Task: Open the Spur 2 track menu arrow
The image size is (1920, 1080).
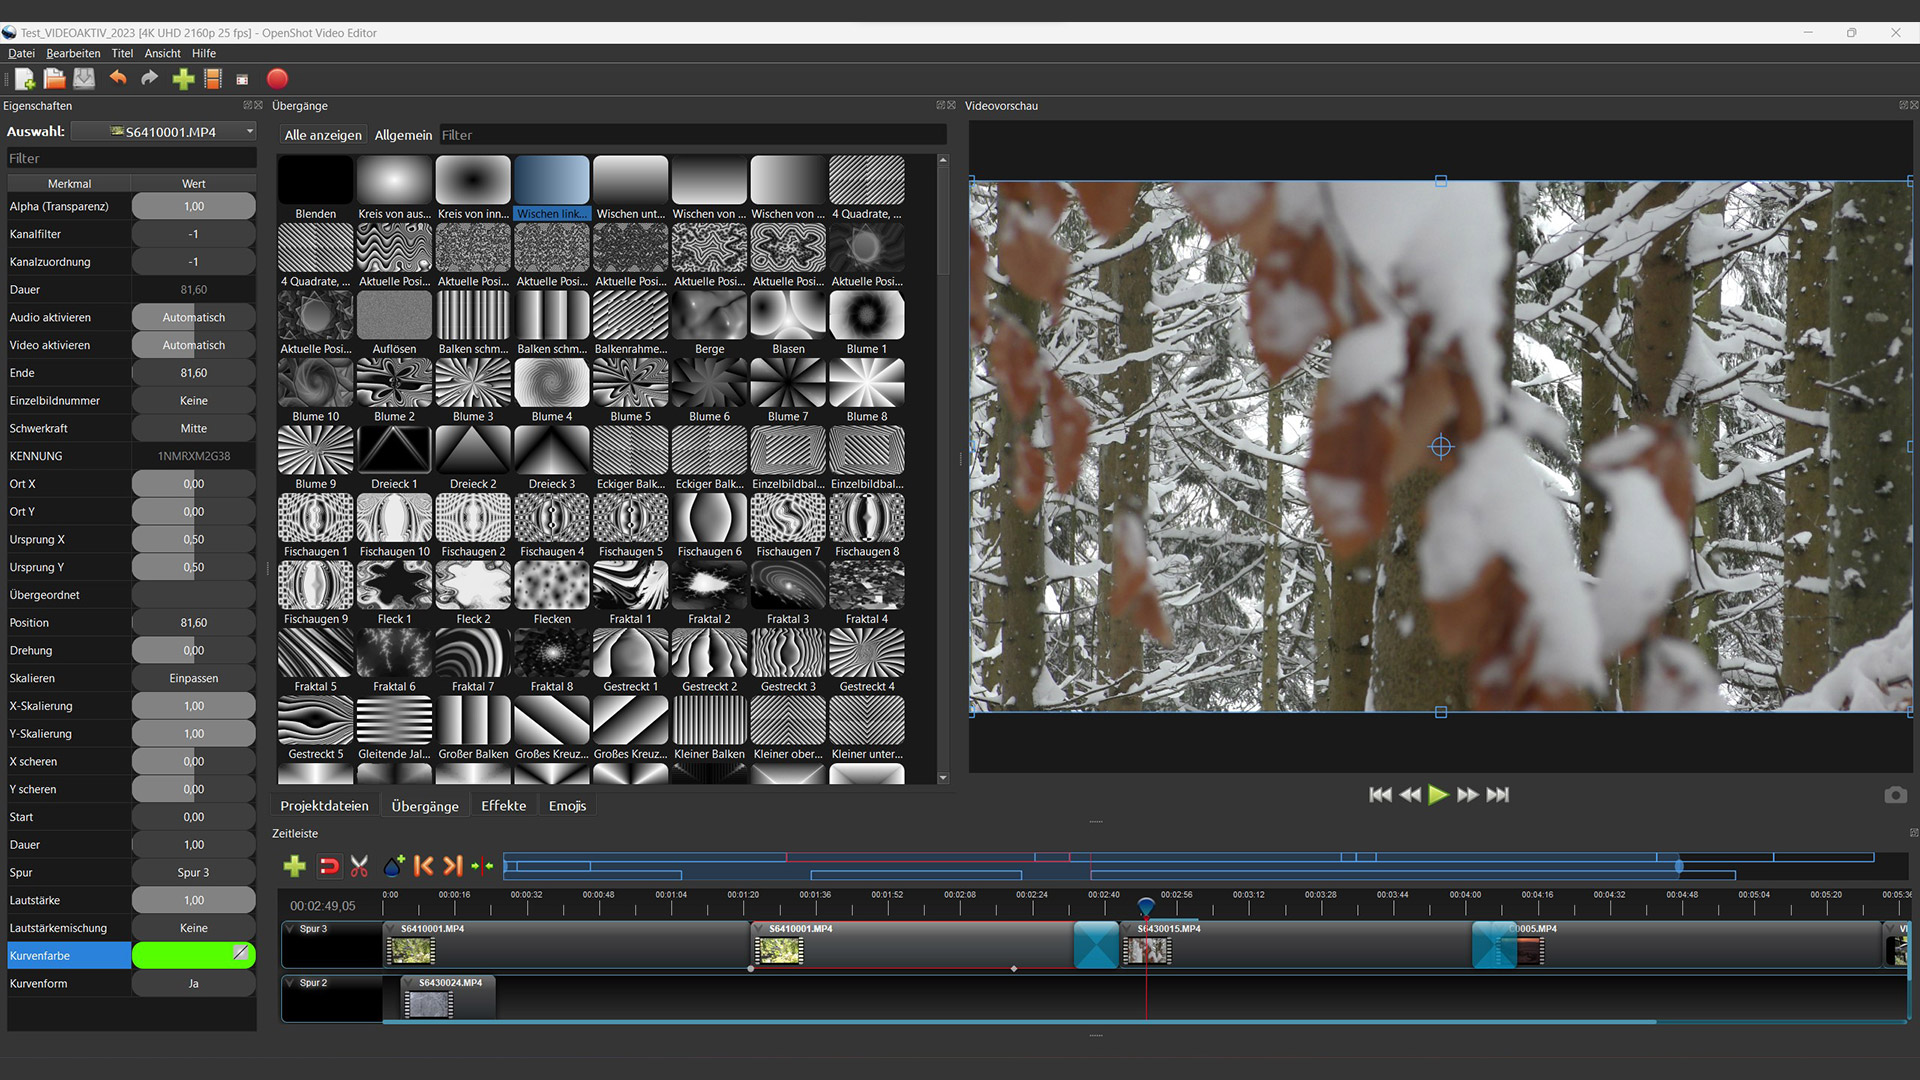Action: click(x=291, y=983)
